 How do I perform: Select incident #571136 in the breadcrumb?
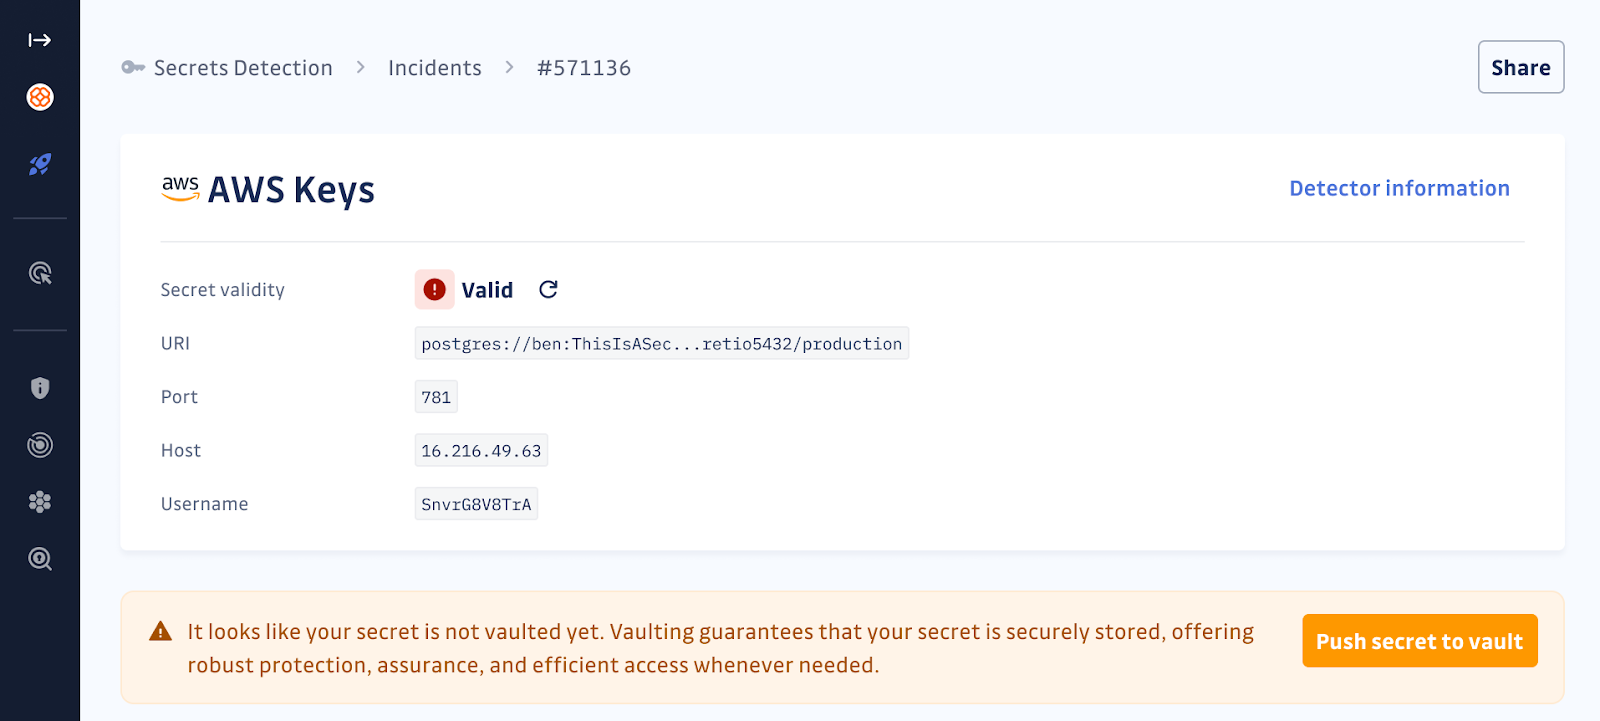coord(584,68)
